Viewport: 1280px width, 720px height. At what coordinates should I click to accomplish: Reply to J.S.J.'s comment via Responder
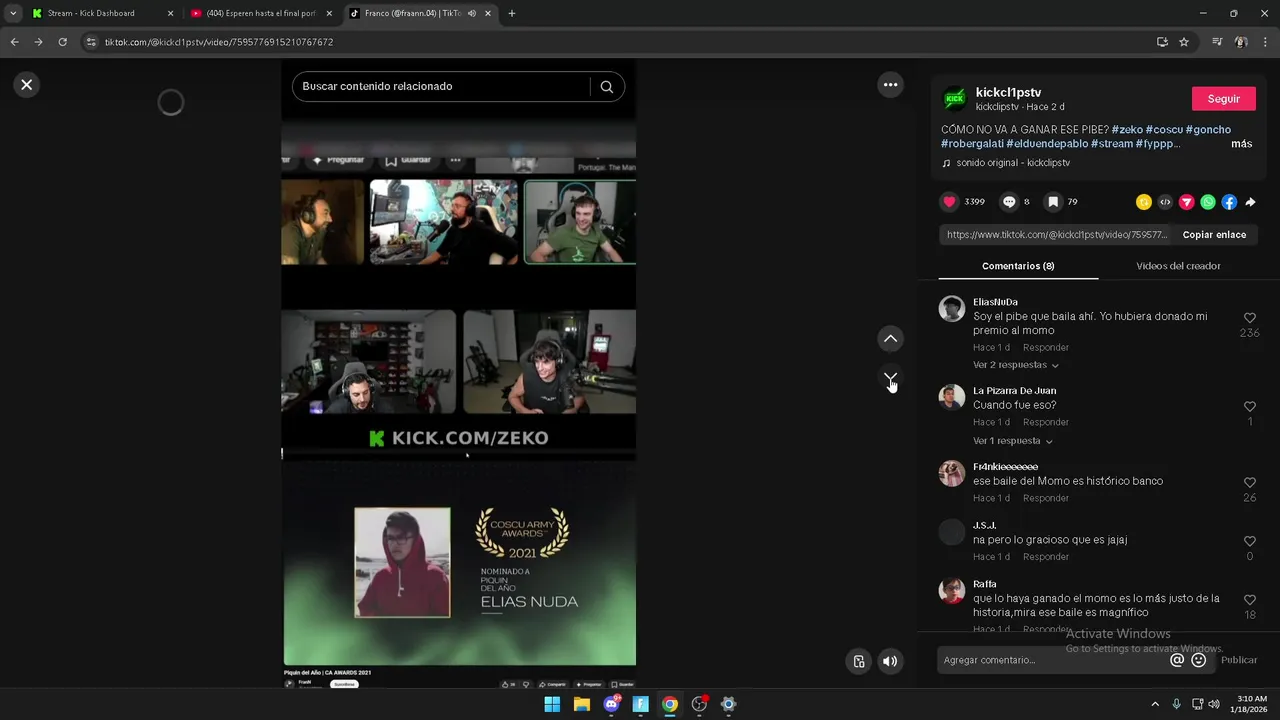point(1046,557)
